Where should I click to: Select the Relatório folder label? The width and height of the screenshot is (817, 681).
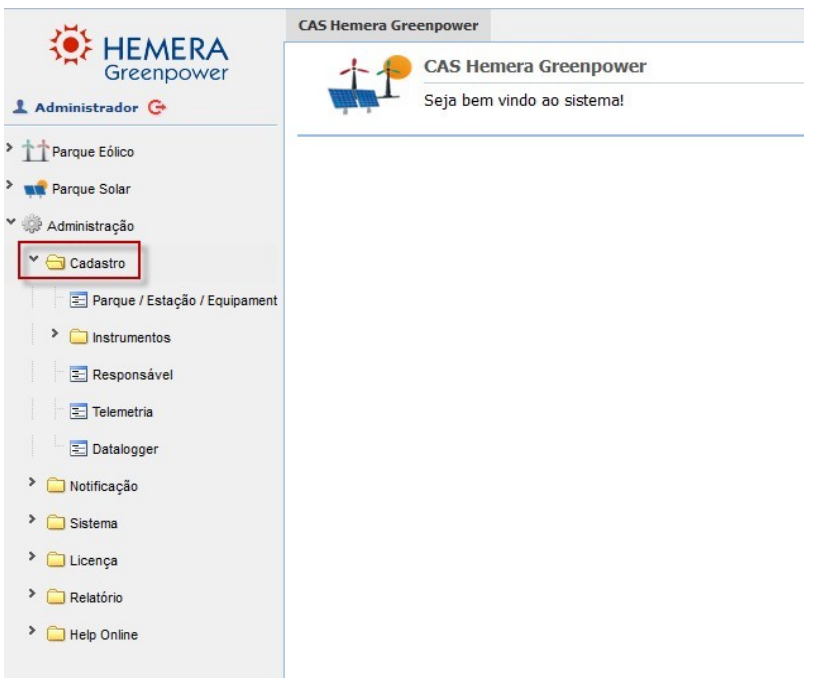[96, 598]
